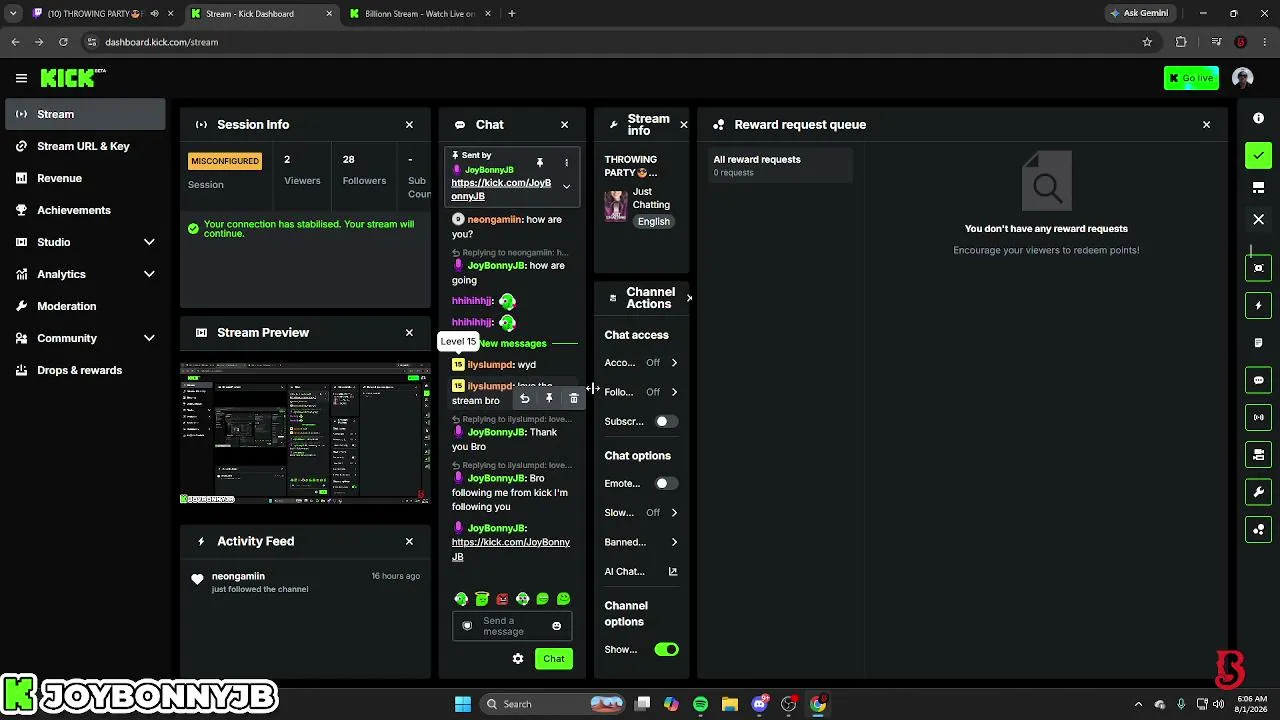
Task: Click the X icon in right sidebar
Action: coord(1259,219)
